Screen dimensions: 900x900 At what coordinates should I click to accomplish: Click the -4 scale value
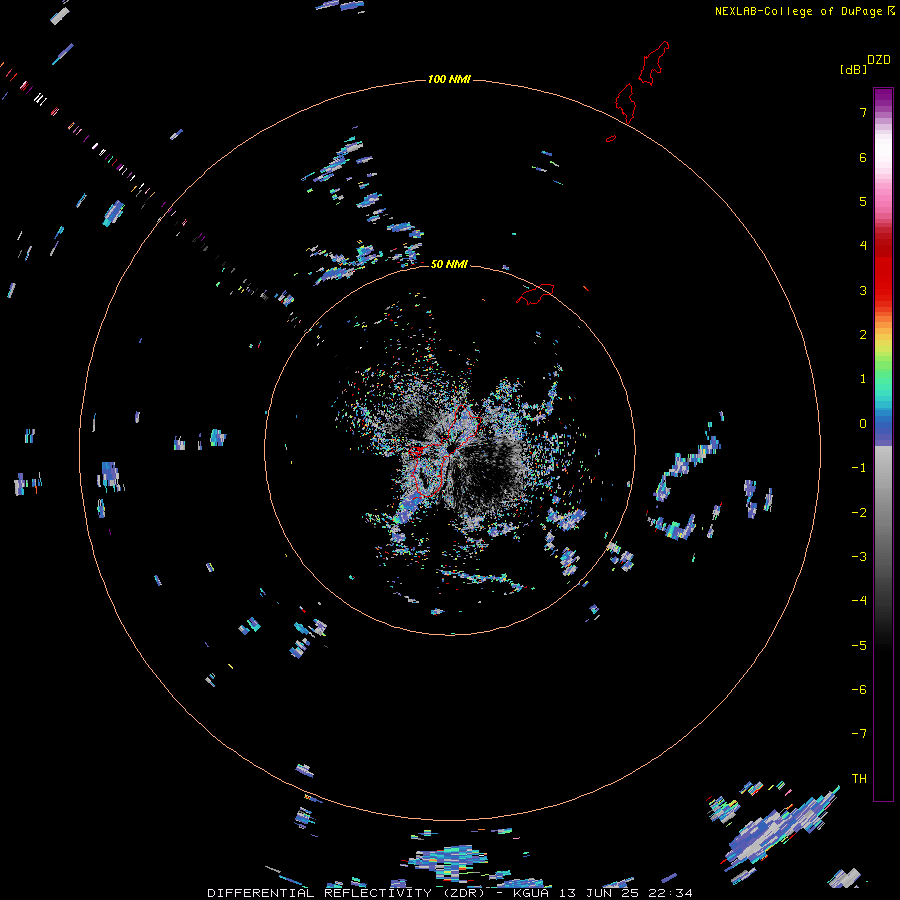click(859, 601)
